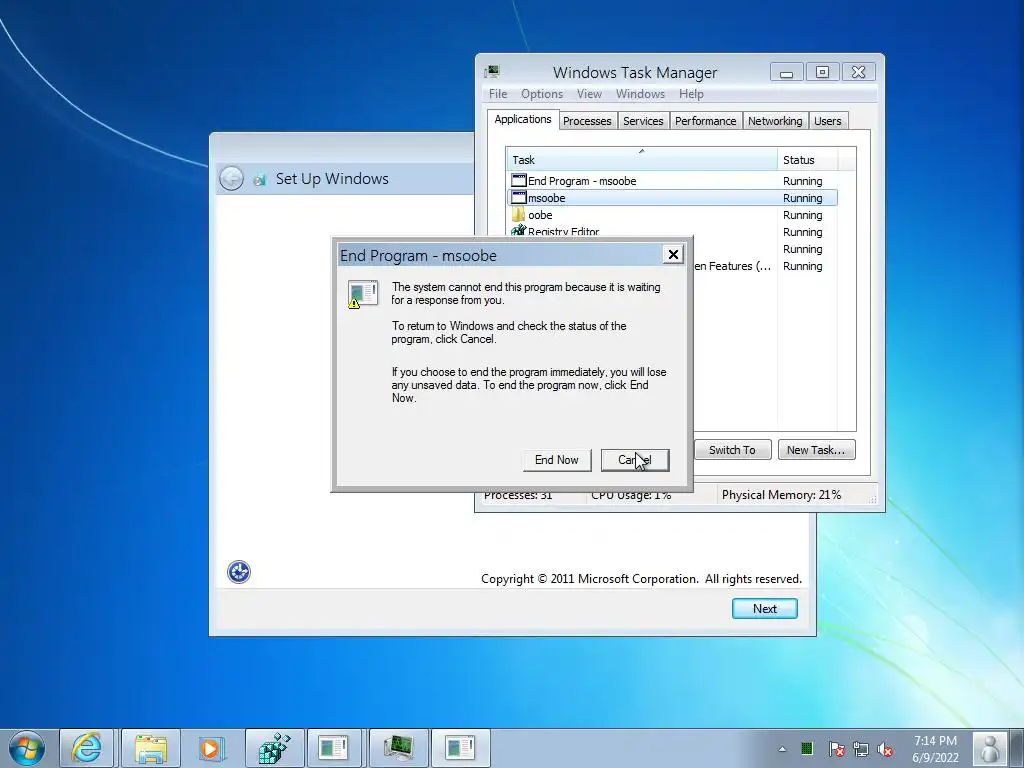Viewport: 1024px width, 768px height.
Task: Click the Microsoft copyright text in Set Up Windows
Action: point(641,579)
